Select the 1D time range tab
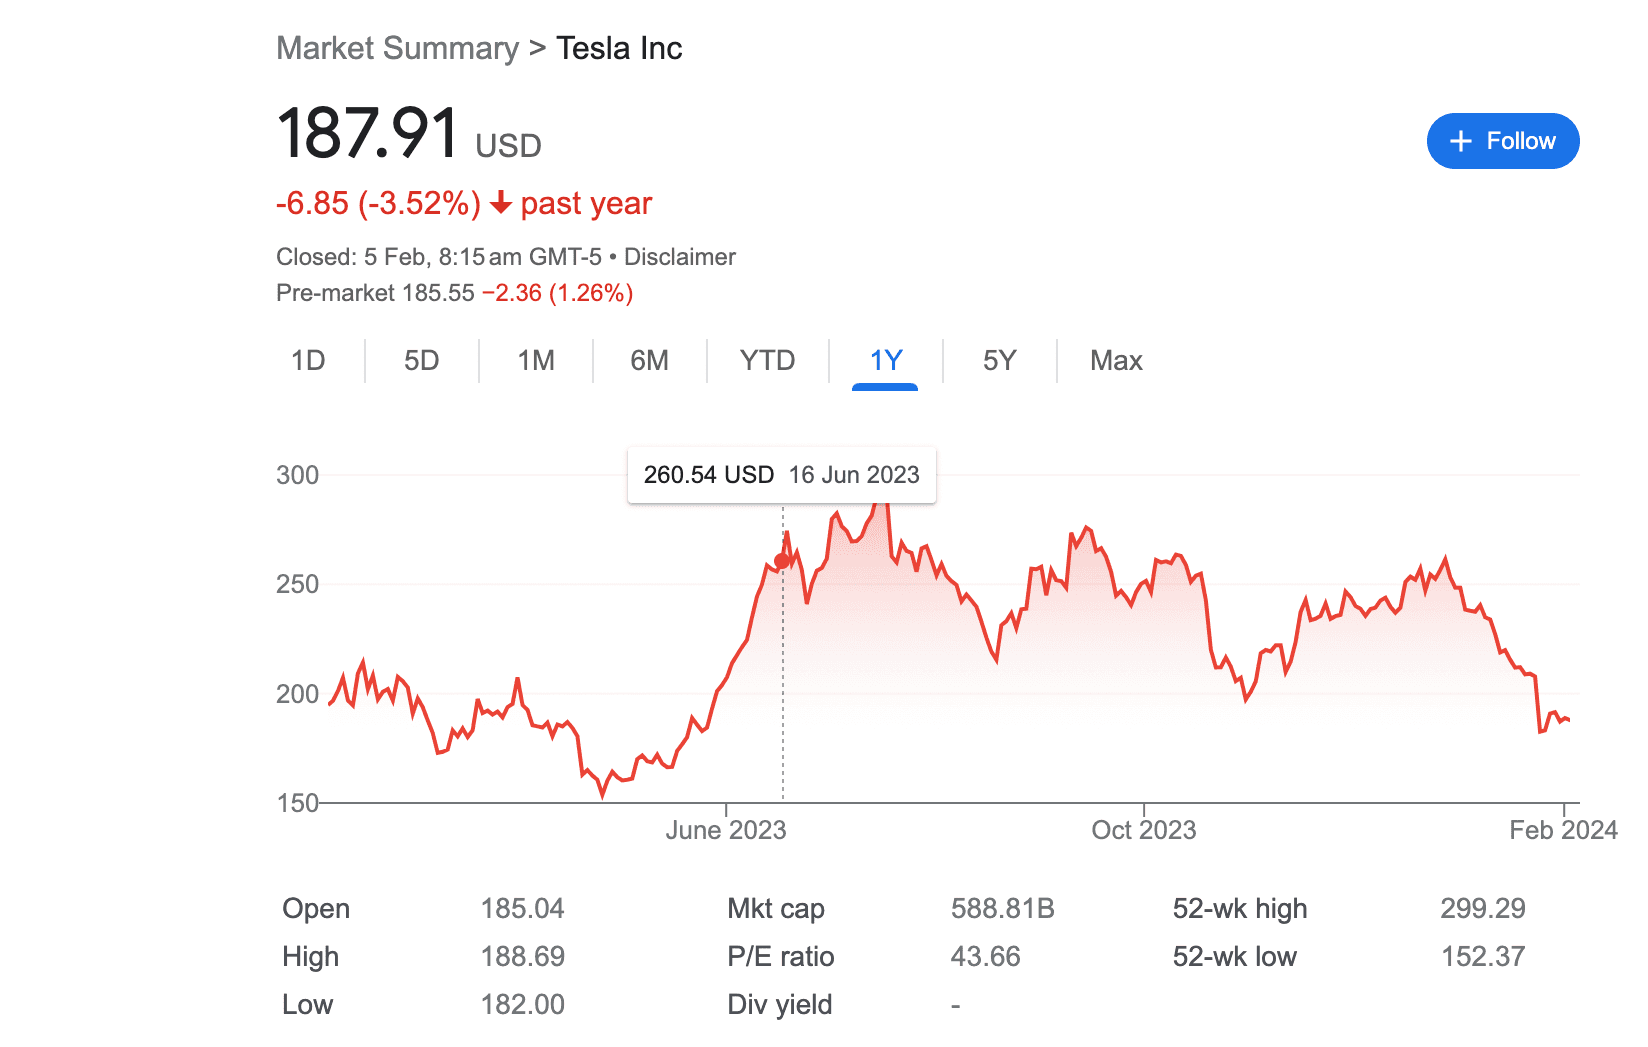The height and width of the screenshot is (1047, 1648). point(308,360)
